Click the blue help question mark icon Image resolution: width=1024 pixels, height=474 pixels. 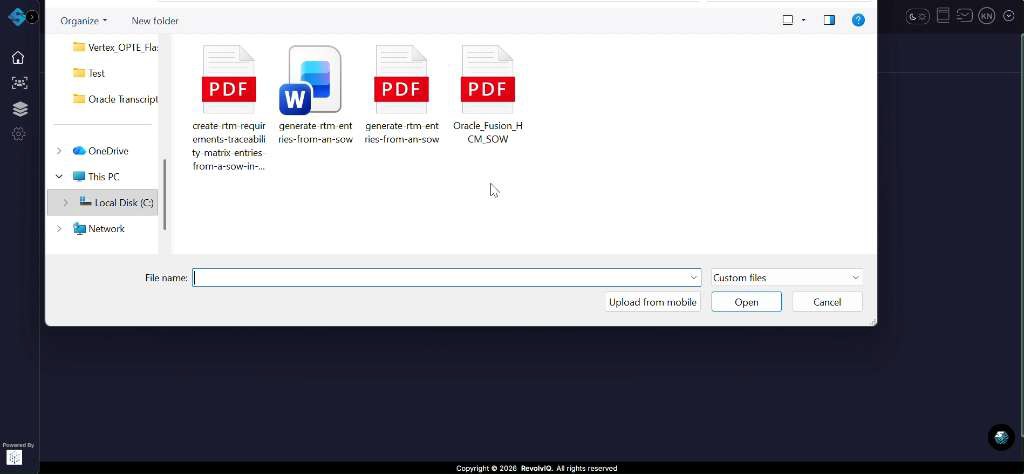[858, 20]
